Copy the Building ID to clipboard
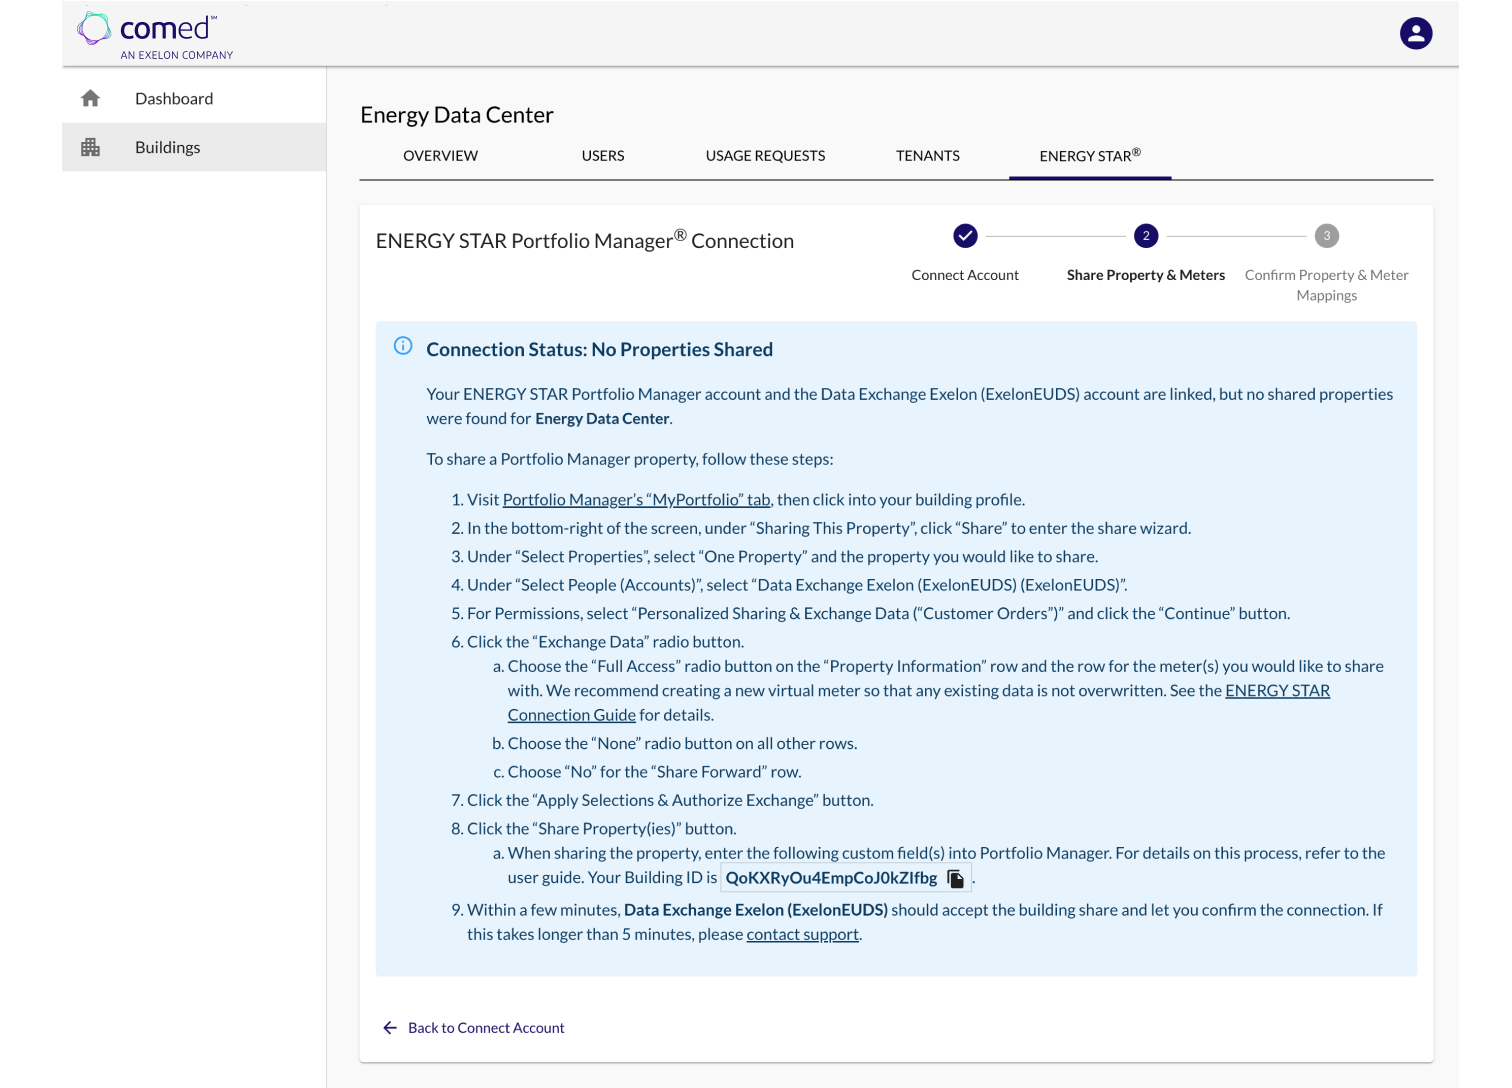The image size is (1512, 1088). coord(956,879)
